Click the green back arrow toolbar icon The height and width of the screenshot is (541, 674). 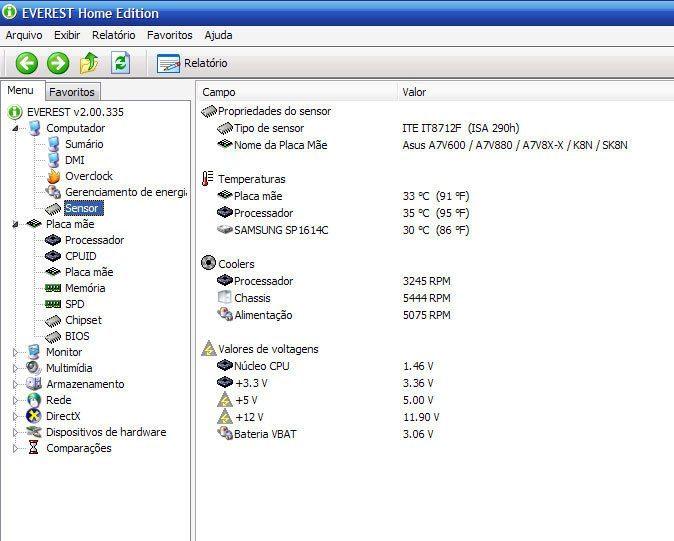pyautogui.click(x=27, y=63)
